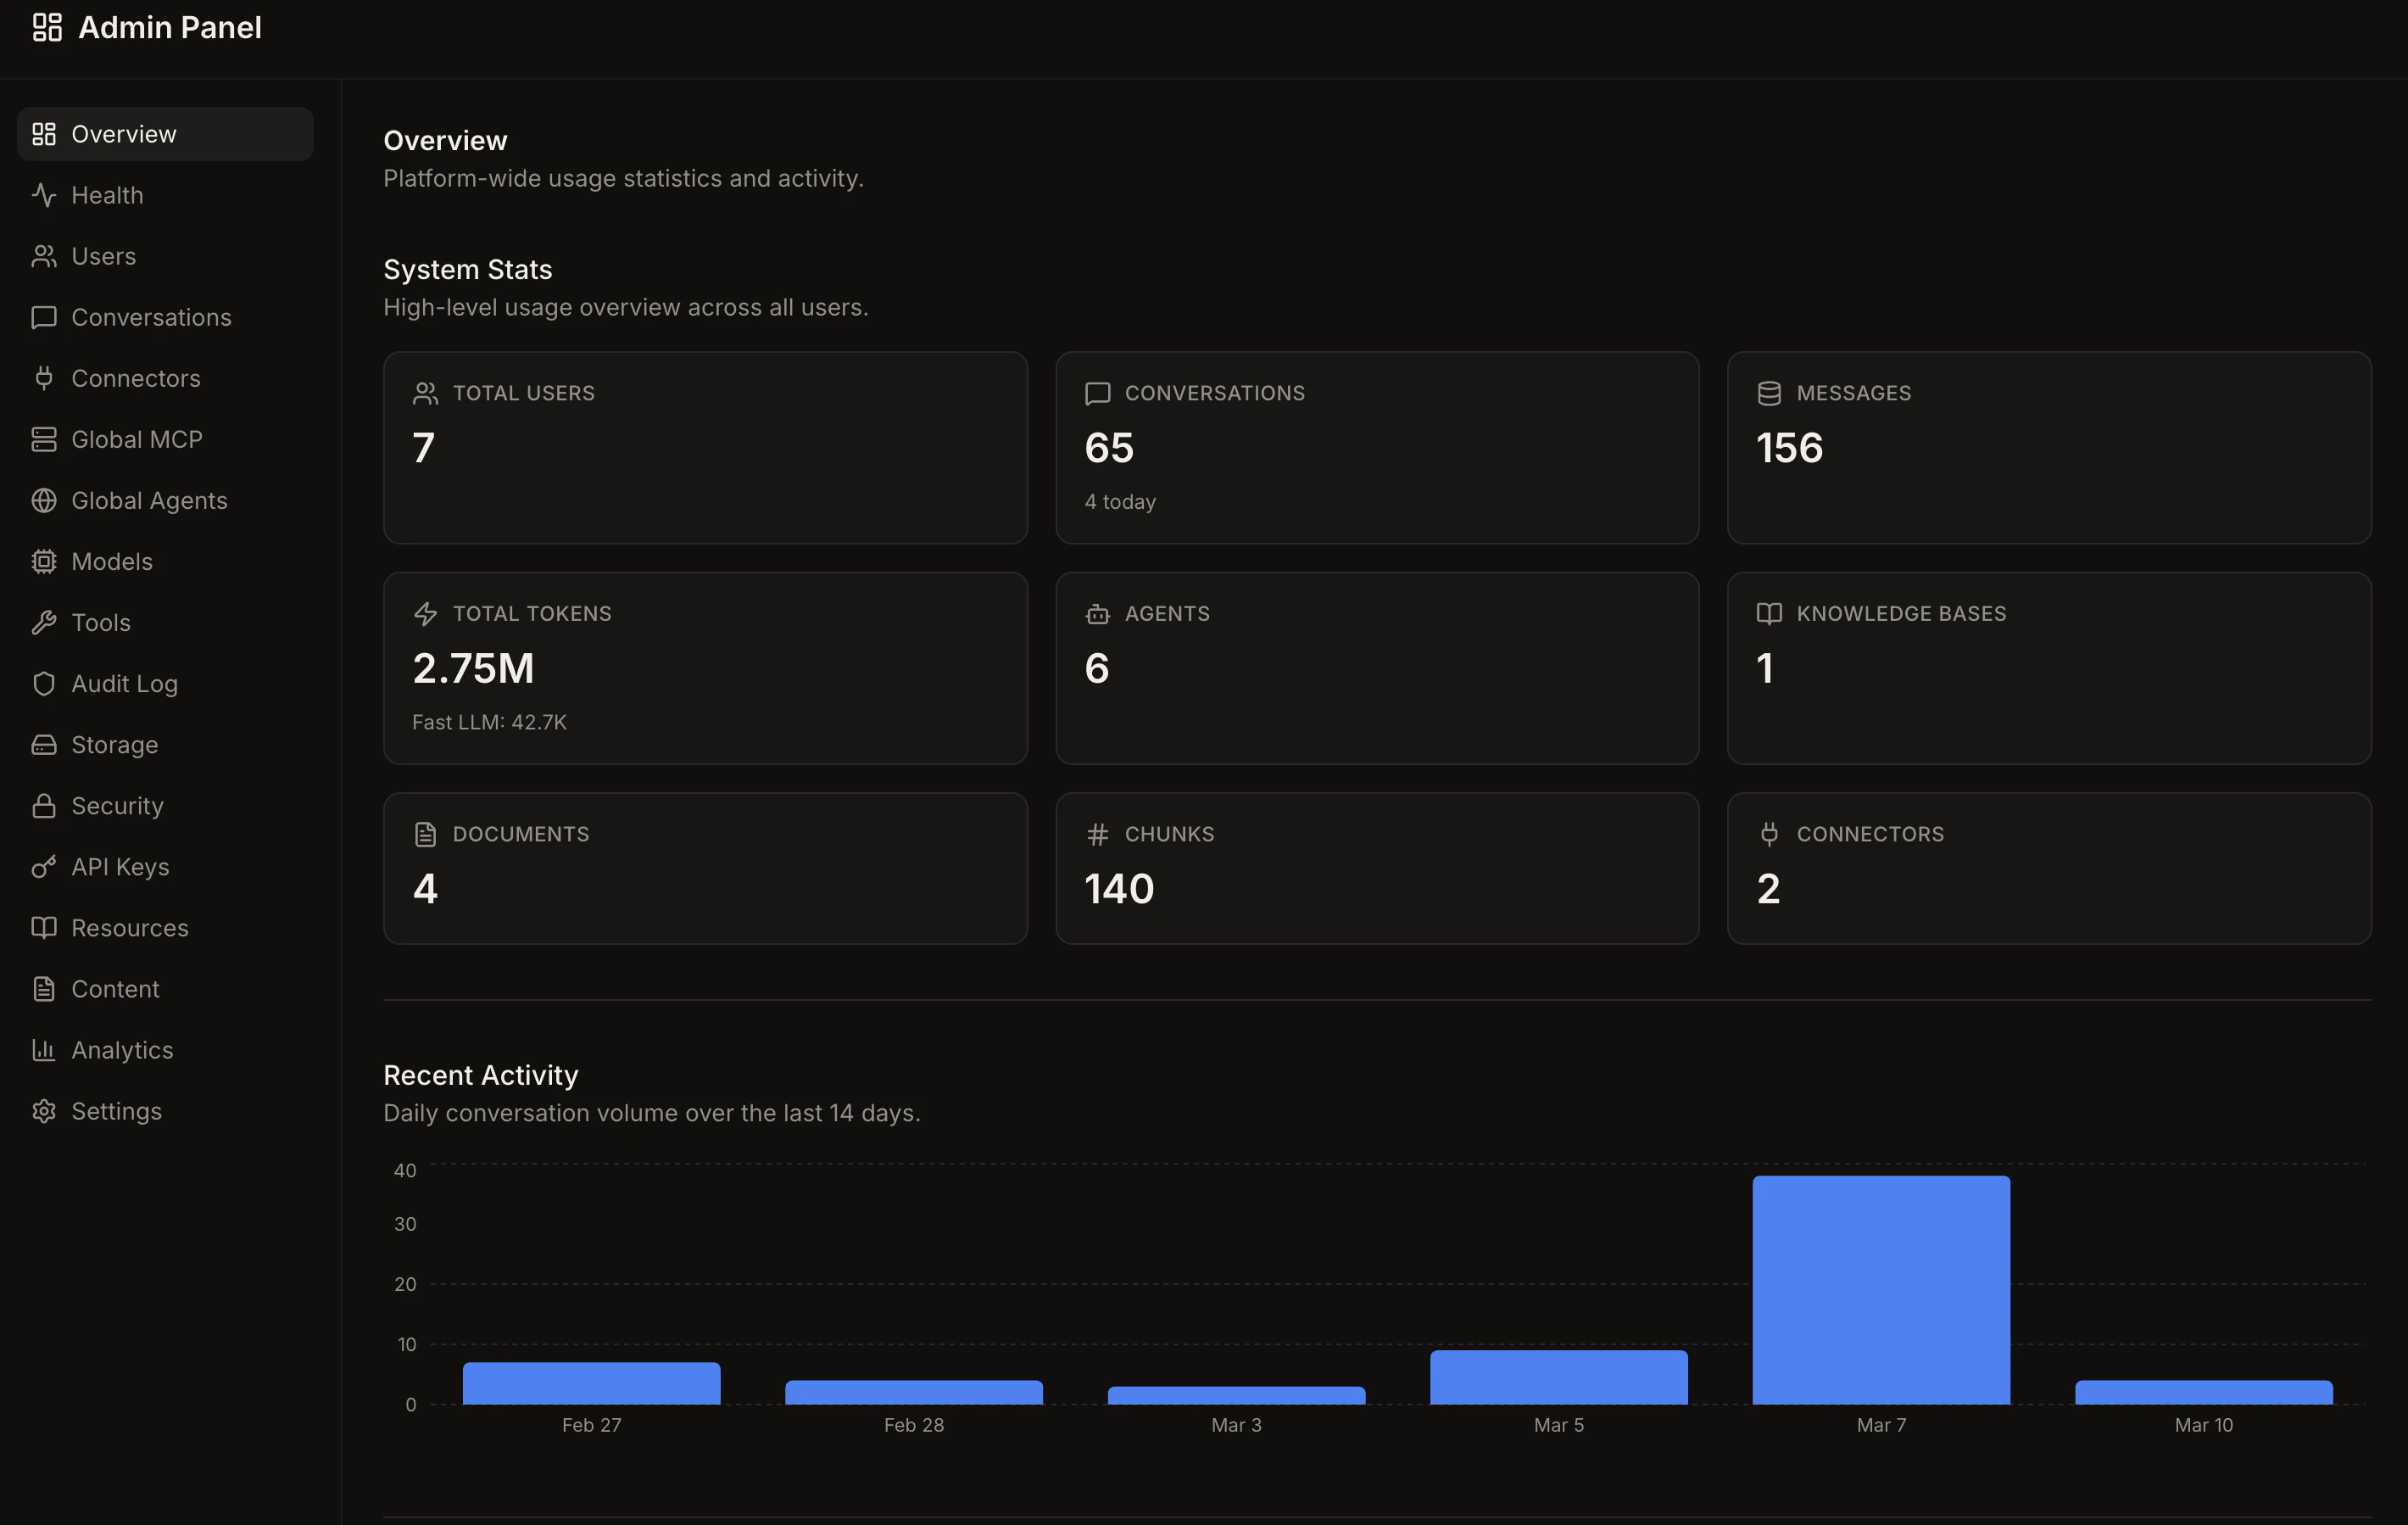Click the Analytics bar chart icon

click(44, 1050)
